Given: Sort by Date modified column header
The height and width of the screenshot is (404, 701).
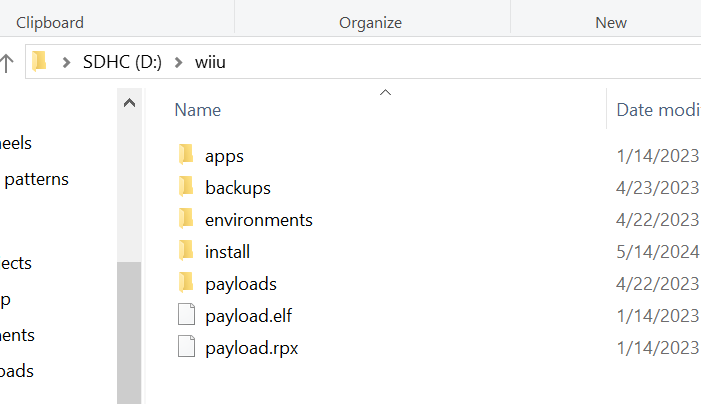Looking at the screenshot, I should point(658,110).
